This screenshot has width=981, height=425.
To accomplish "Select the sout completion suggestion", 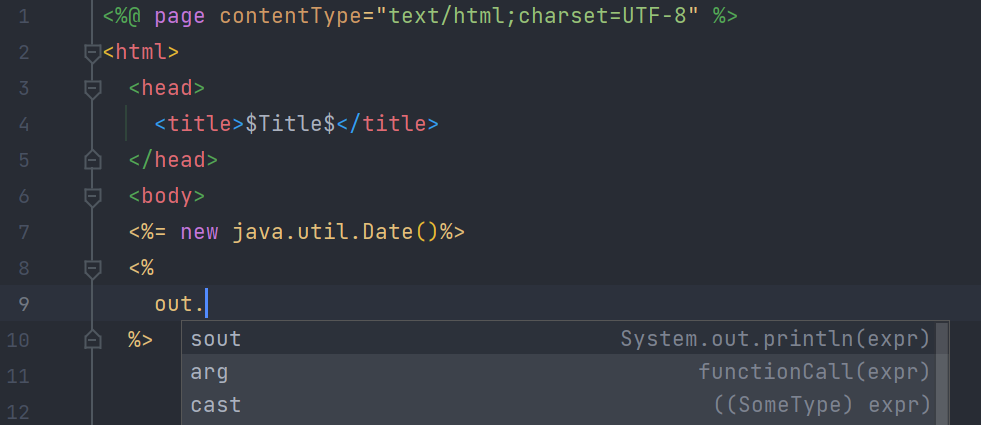I will pyautogui.click(x=559, y=339).
